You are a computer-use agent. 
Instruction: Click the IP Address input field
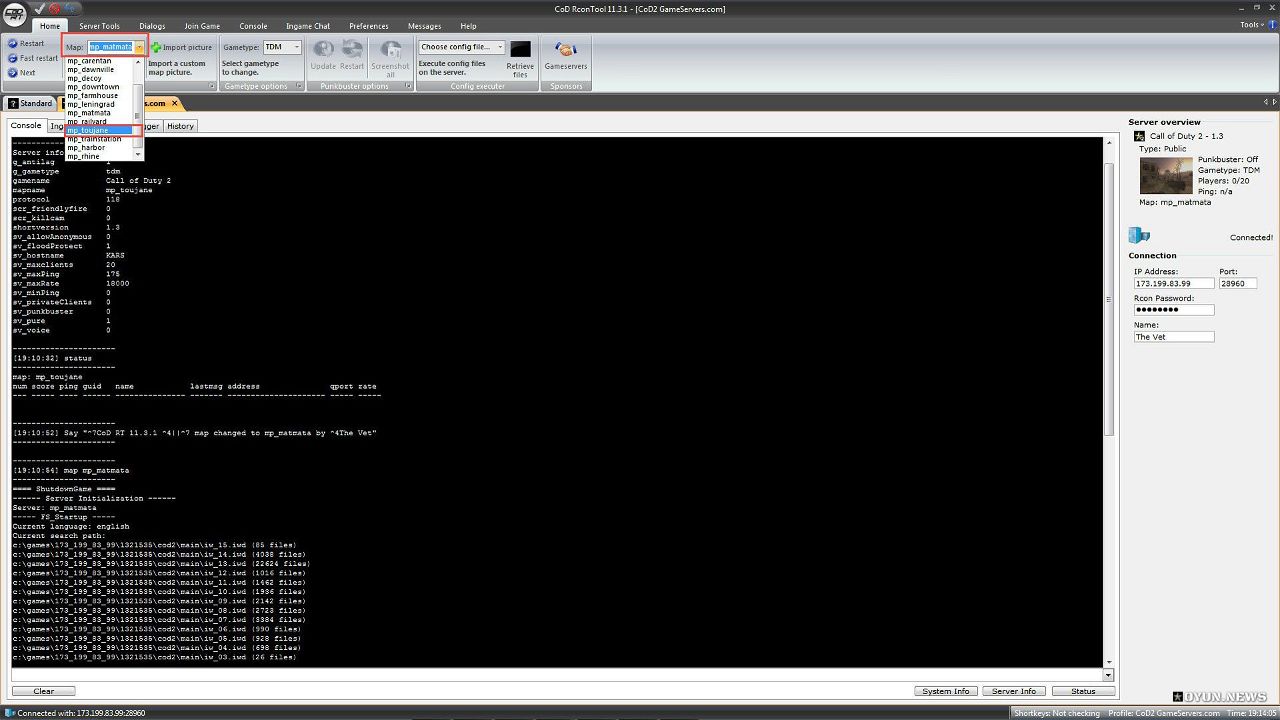pyautogui.click(x=1174, y=283)
